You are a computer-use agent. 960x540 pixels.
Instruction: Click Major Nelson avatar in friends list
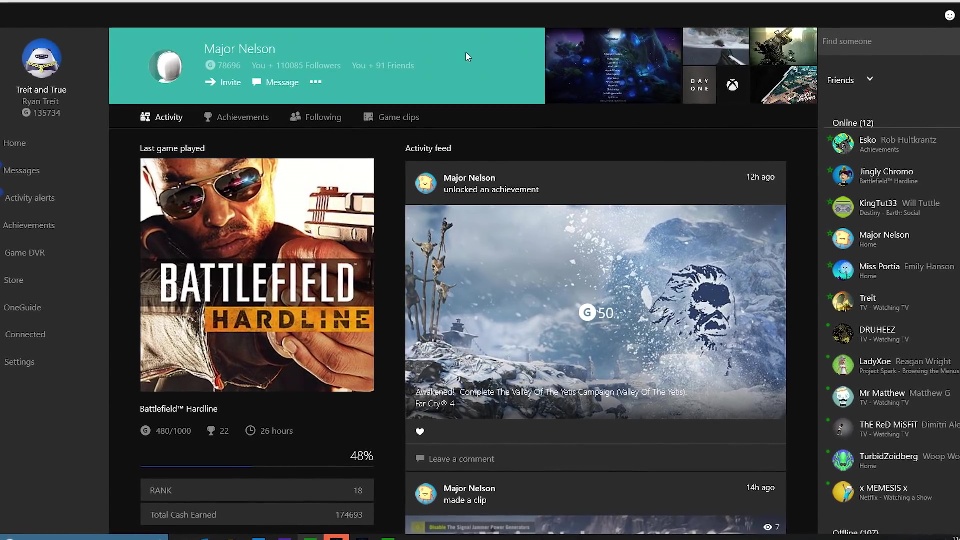pyautogui.click(x=843, y=239)
